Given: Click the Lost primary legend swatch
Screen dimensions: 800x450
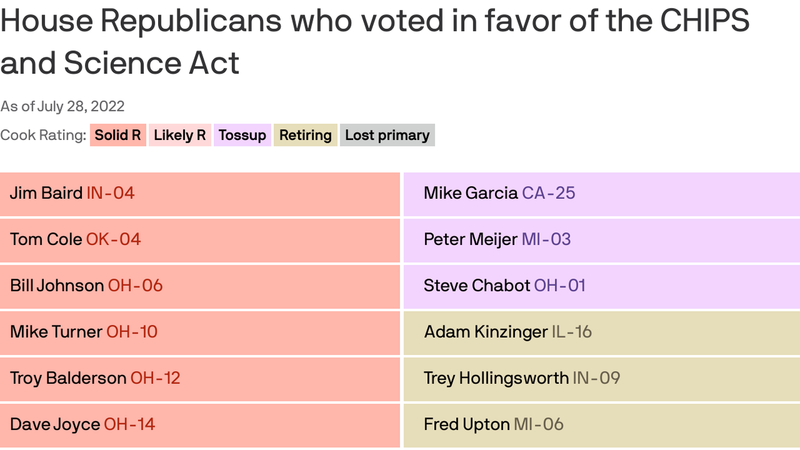Looking at the screenshot, I should pos(387,135).
